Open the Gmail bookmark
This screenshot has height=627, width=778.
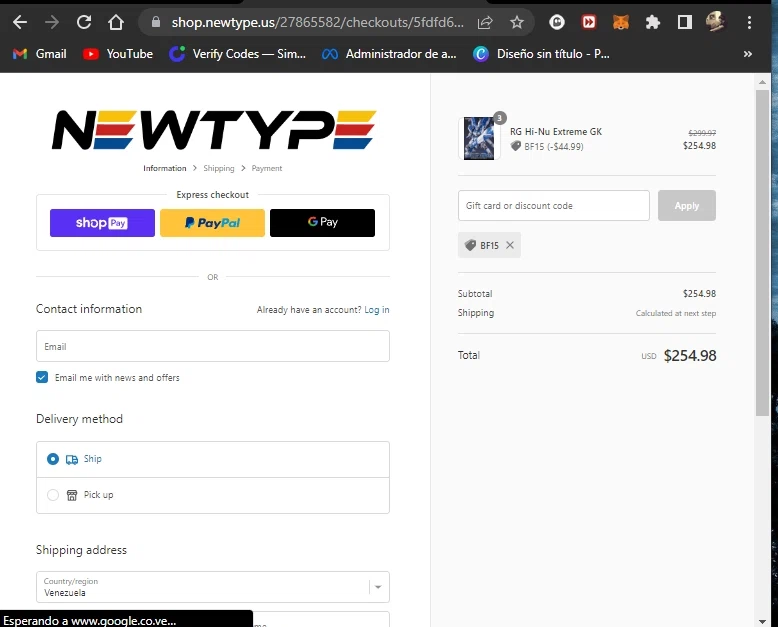pos(40,54)
